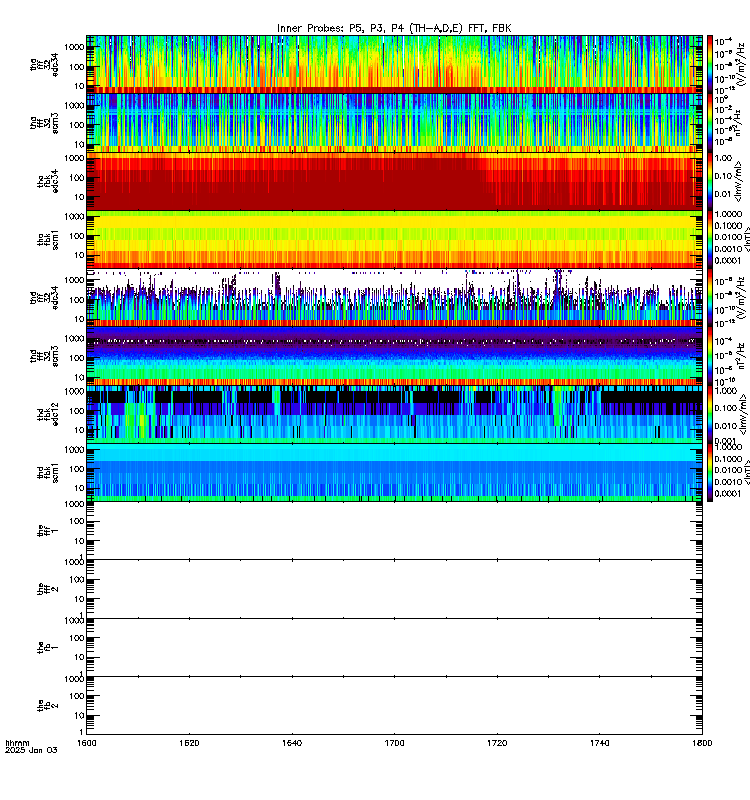
Task: Click the color bar beside thd fbk edc12
Action: (710, 414)
